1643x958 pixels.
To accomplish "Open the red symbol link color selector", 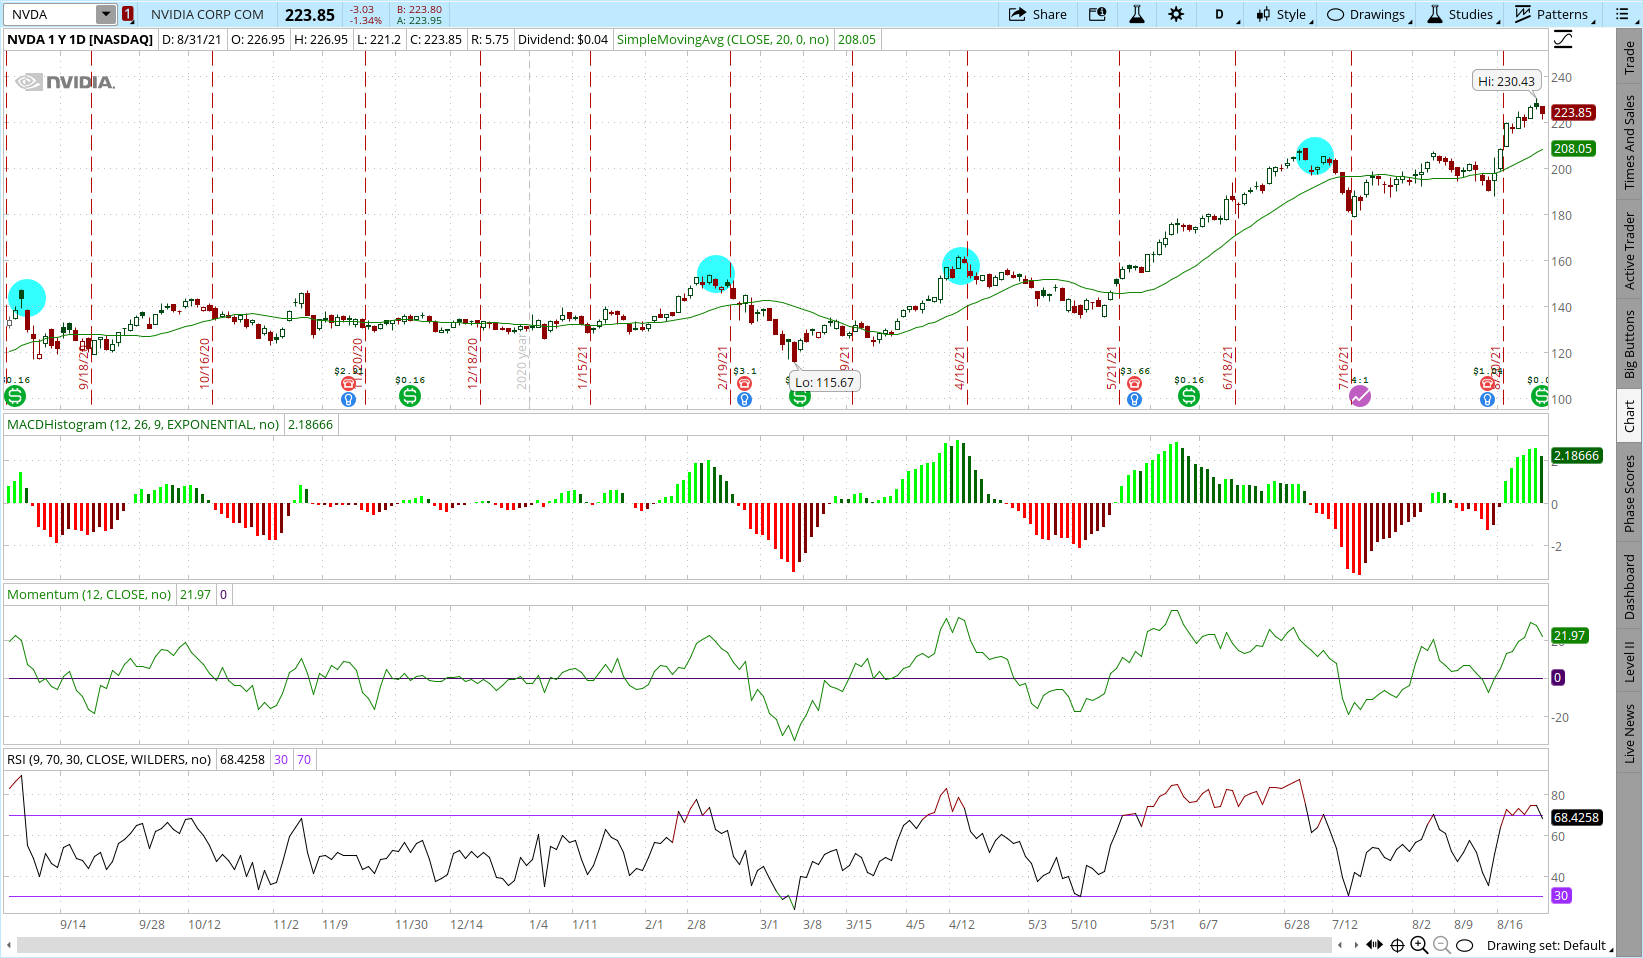I will click(x=128, y=14).
